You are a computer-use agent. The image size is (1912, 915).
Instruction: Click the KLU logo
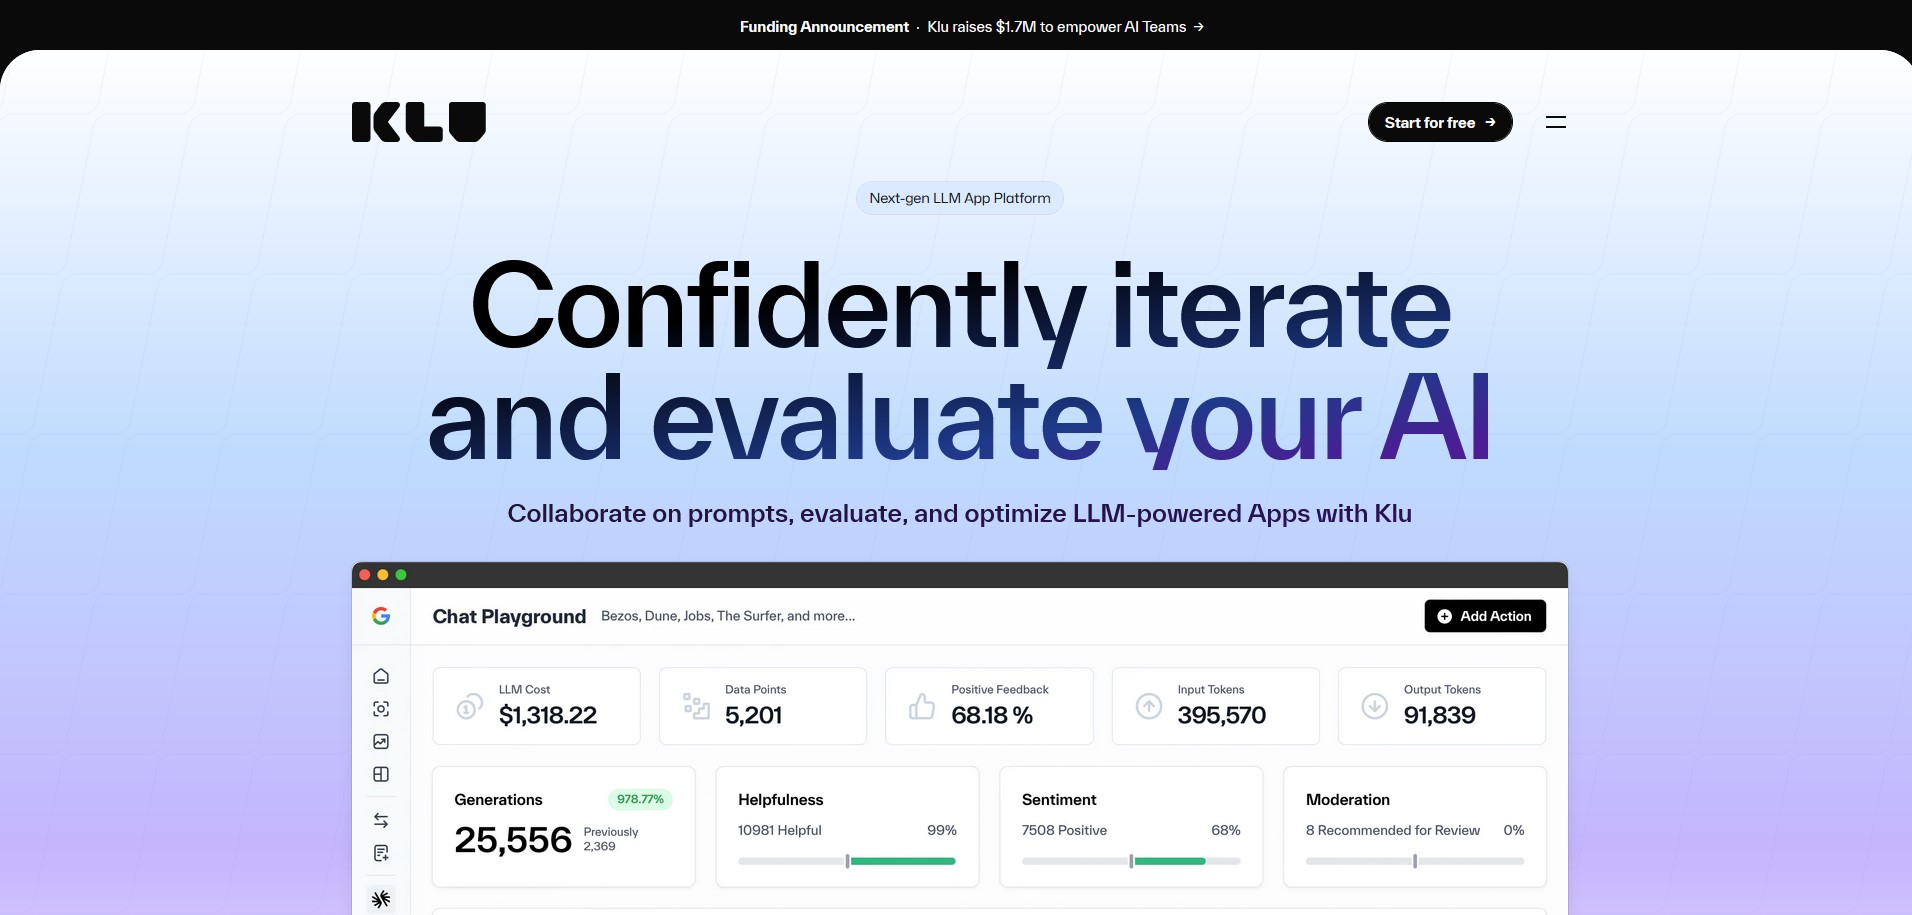point(419,122)
